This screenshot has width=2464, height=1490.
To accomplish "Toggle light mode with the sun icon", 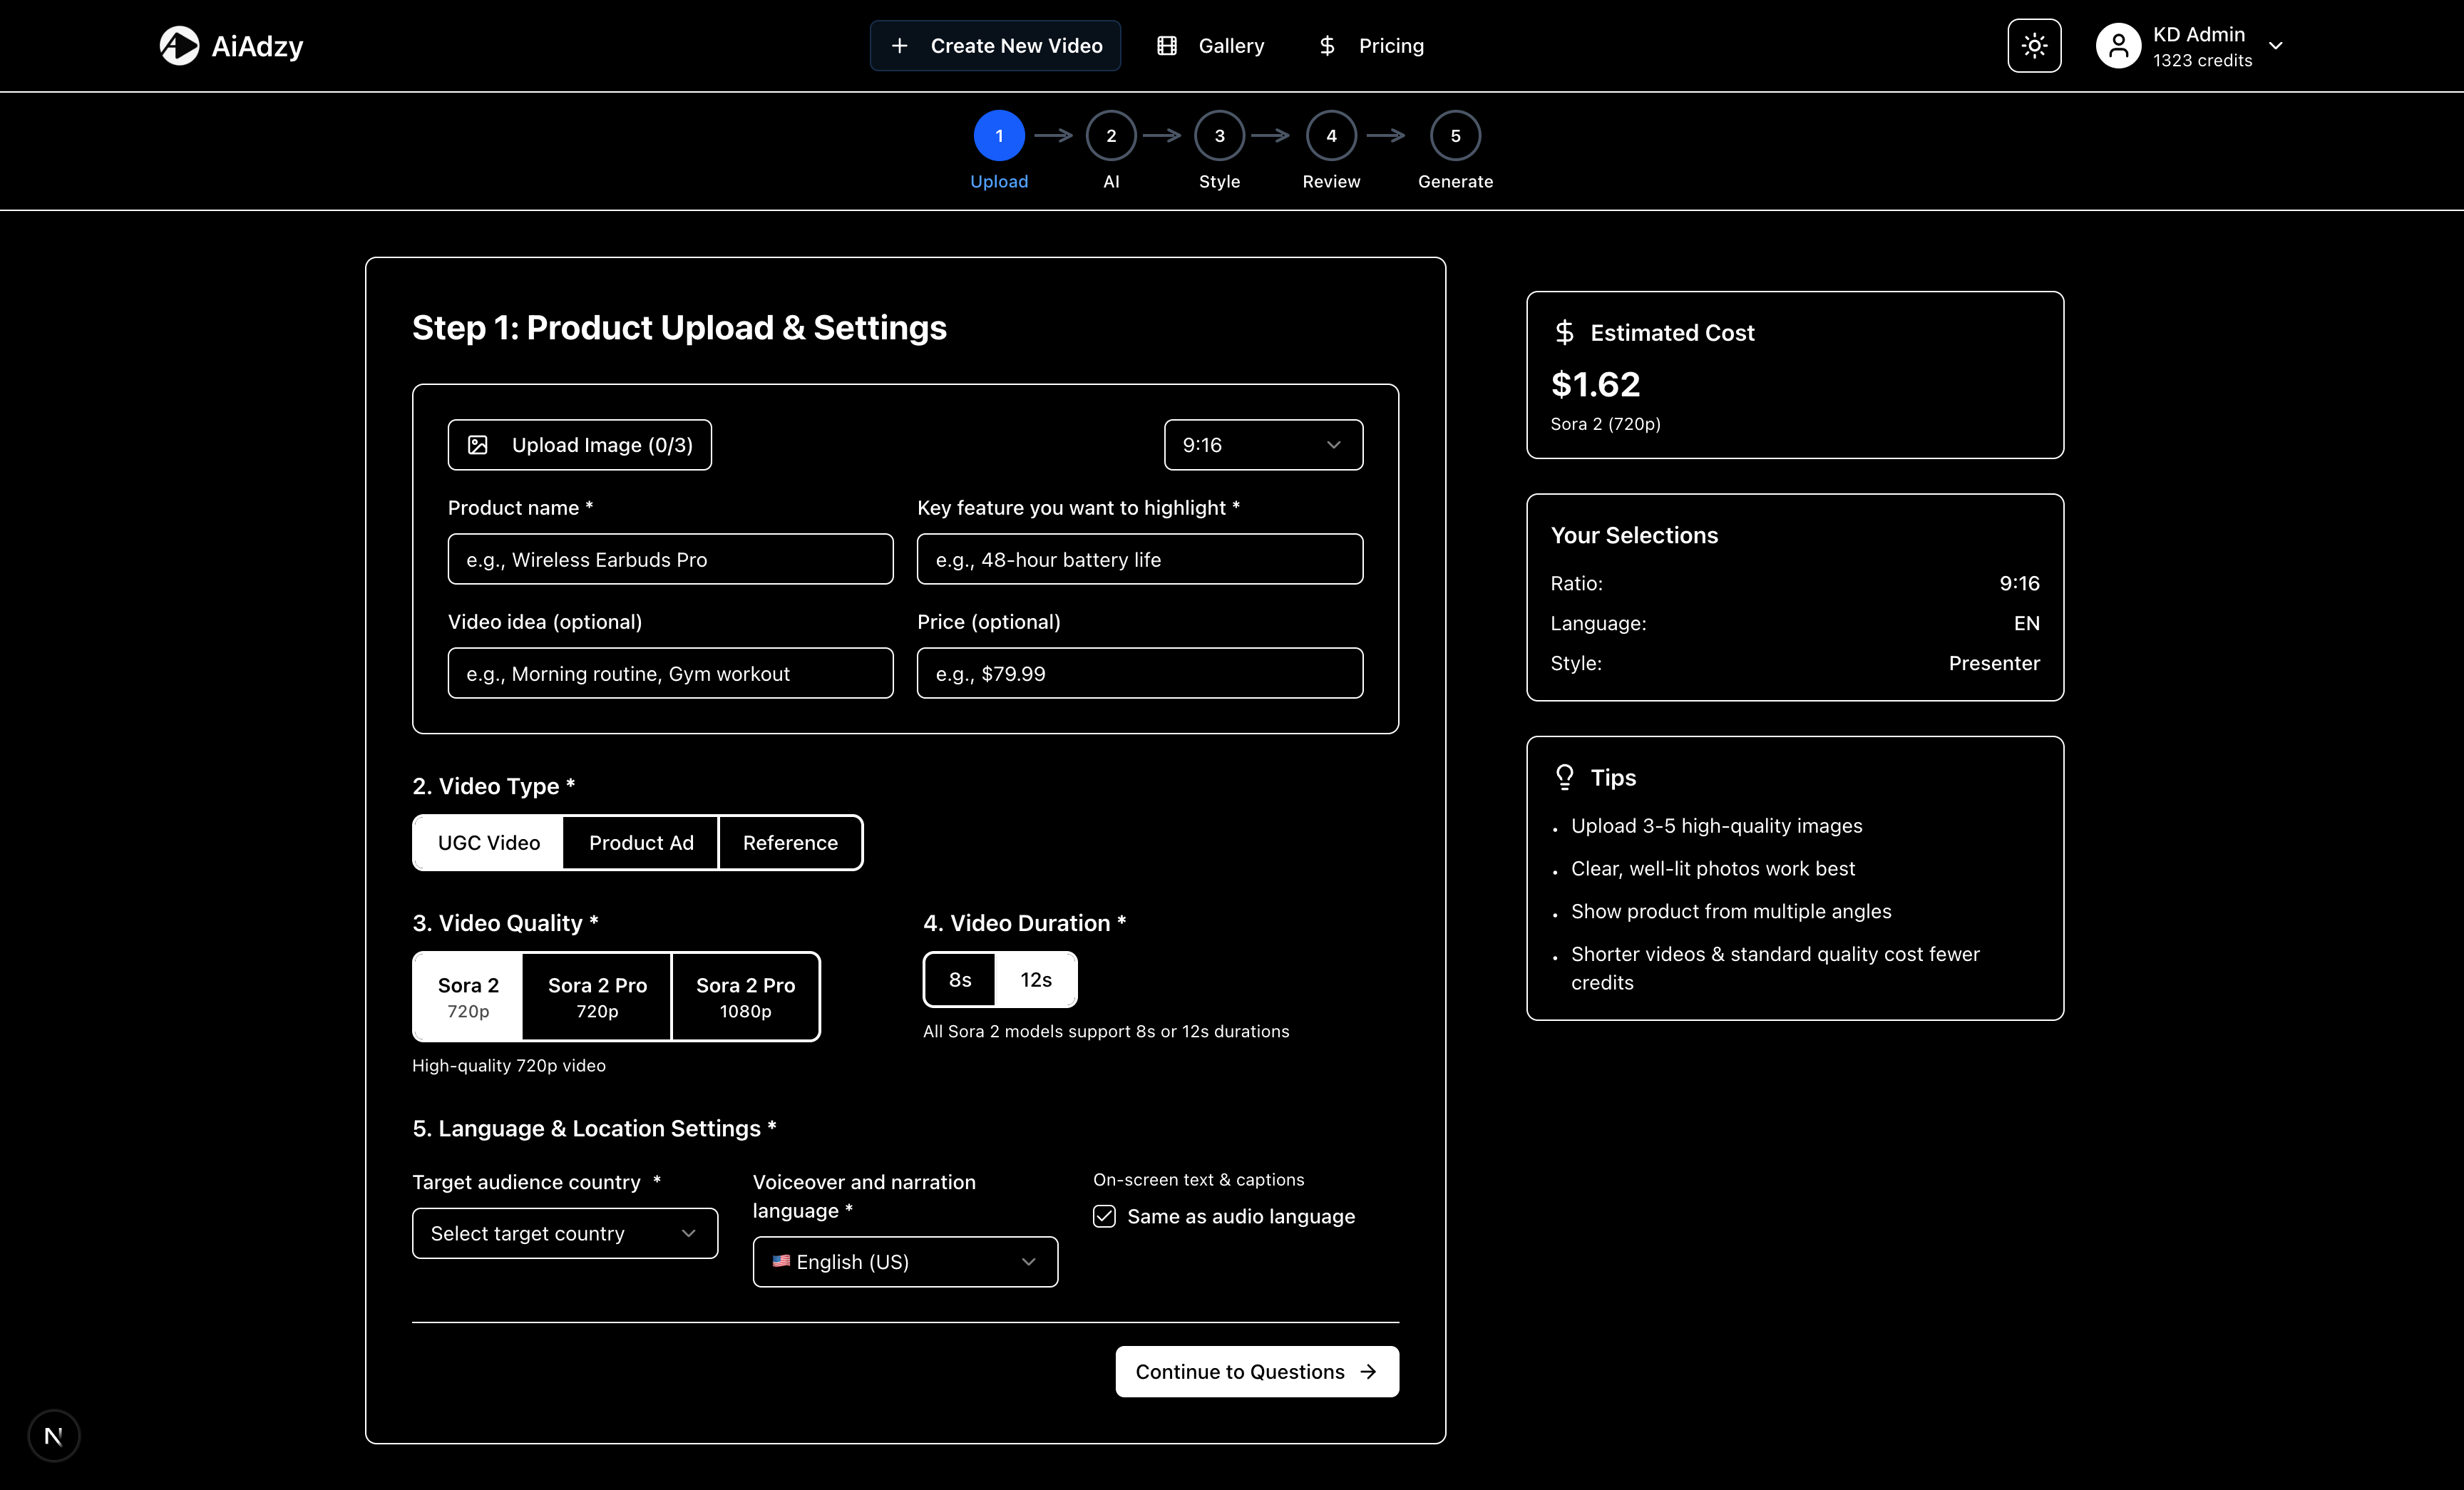I will pos(2034,45).
